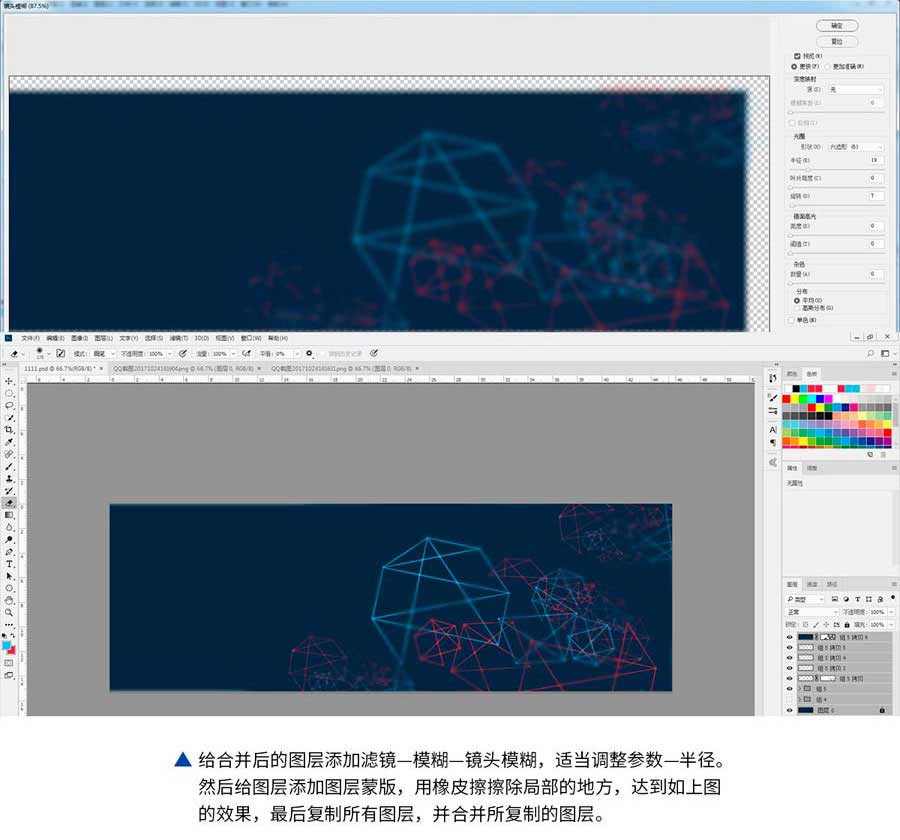Select the Move tool in the toolbox

coord(9,381)
